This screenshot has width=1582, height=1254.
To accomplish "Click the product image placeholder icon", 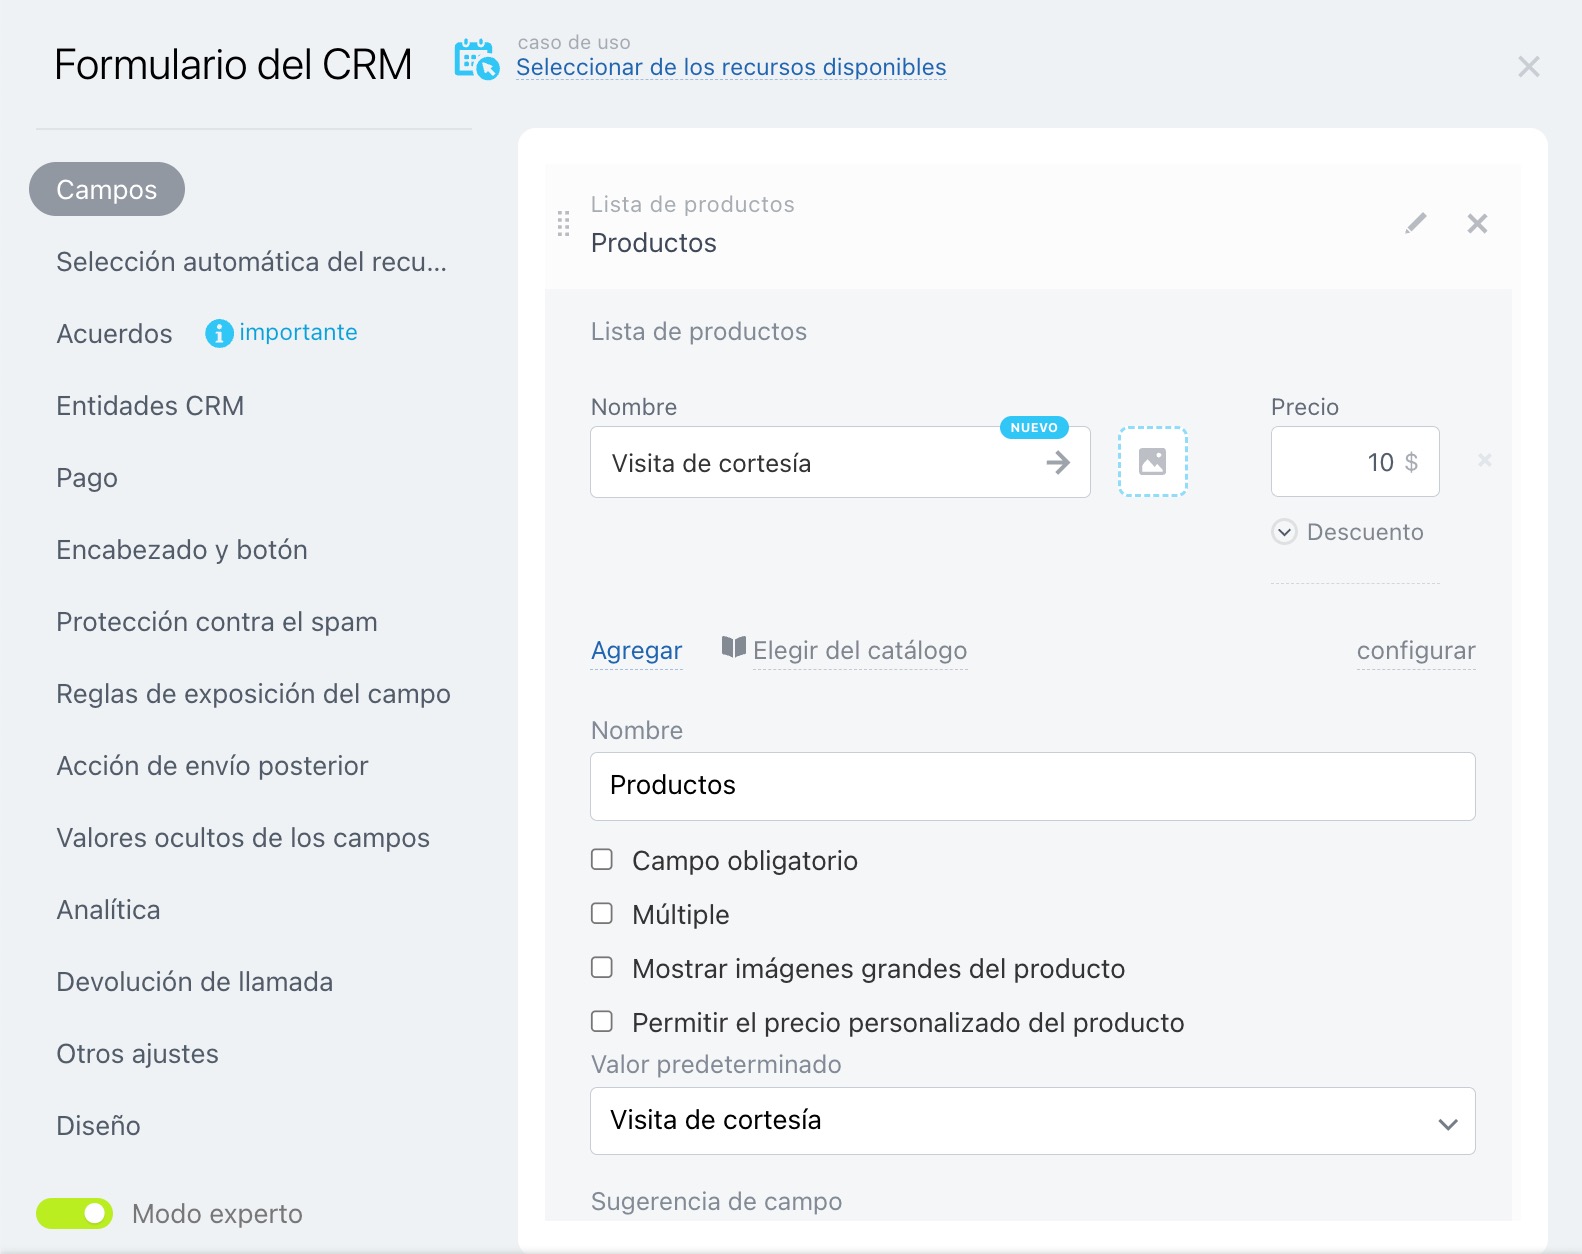I will (x=1152, y=461).
